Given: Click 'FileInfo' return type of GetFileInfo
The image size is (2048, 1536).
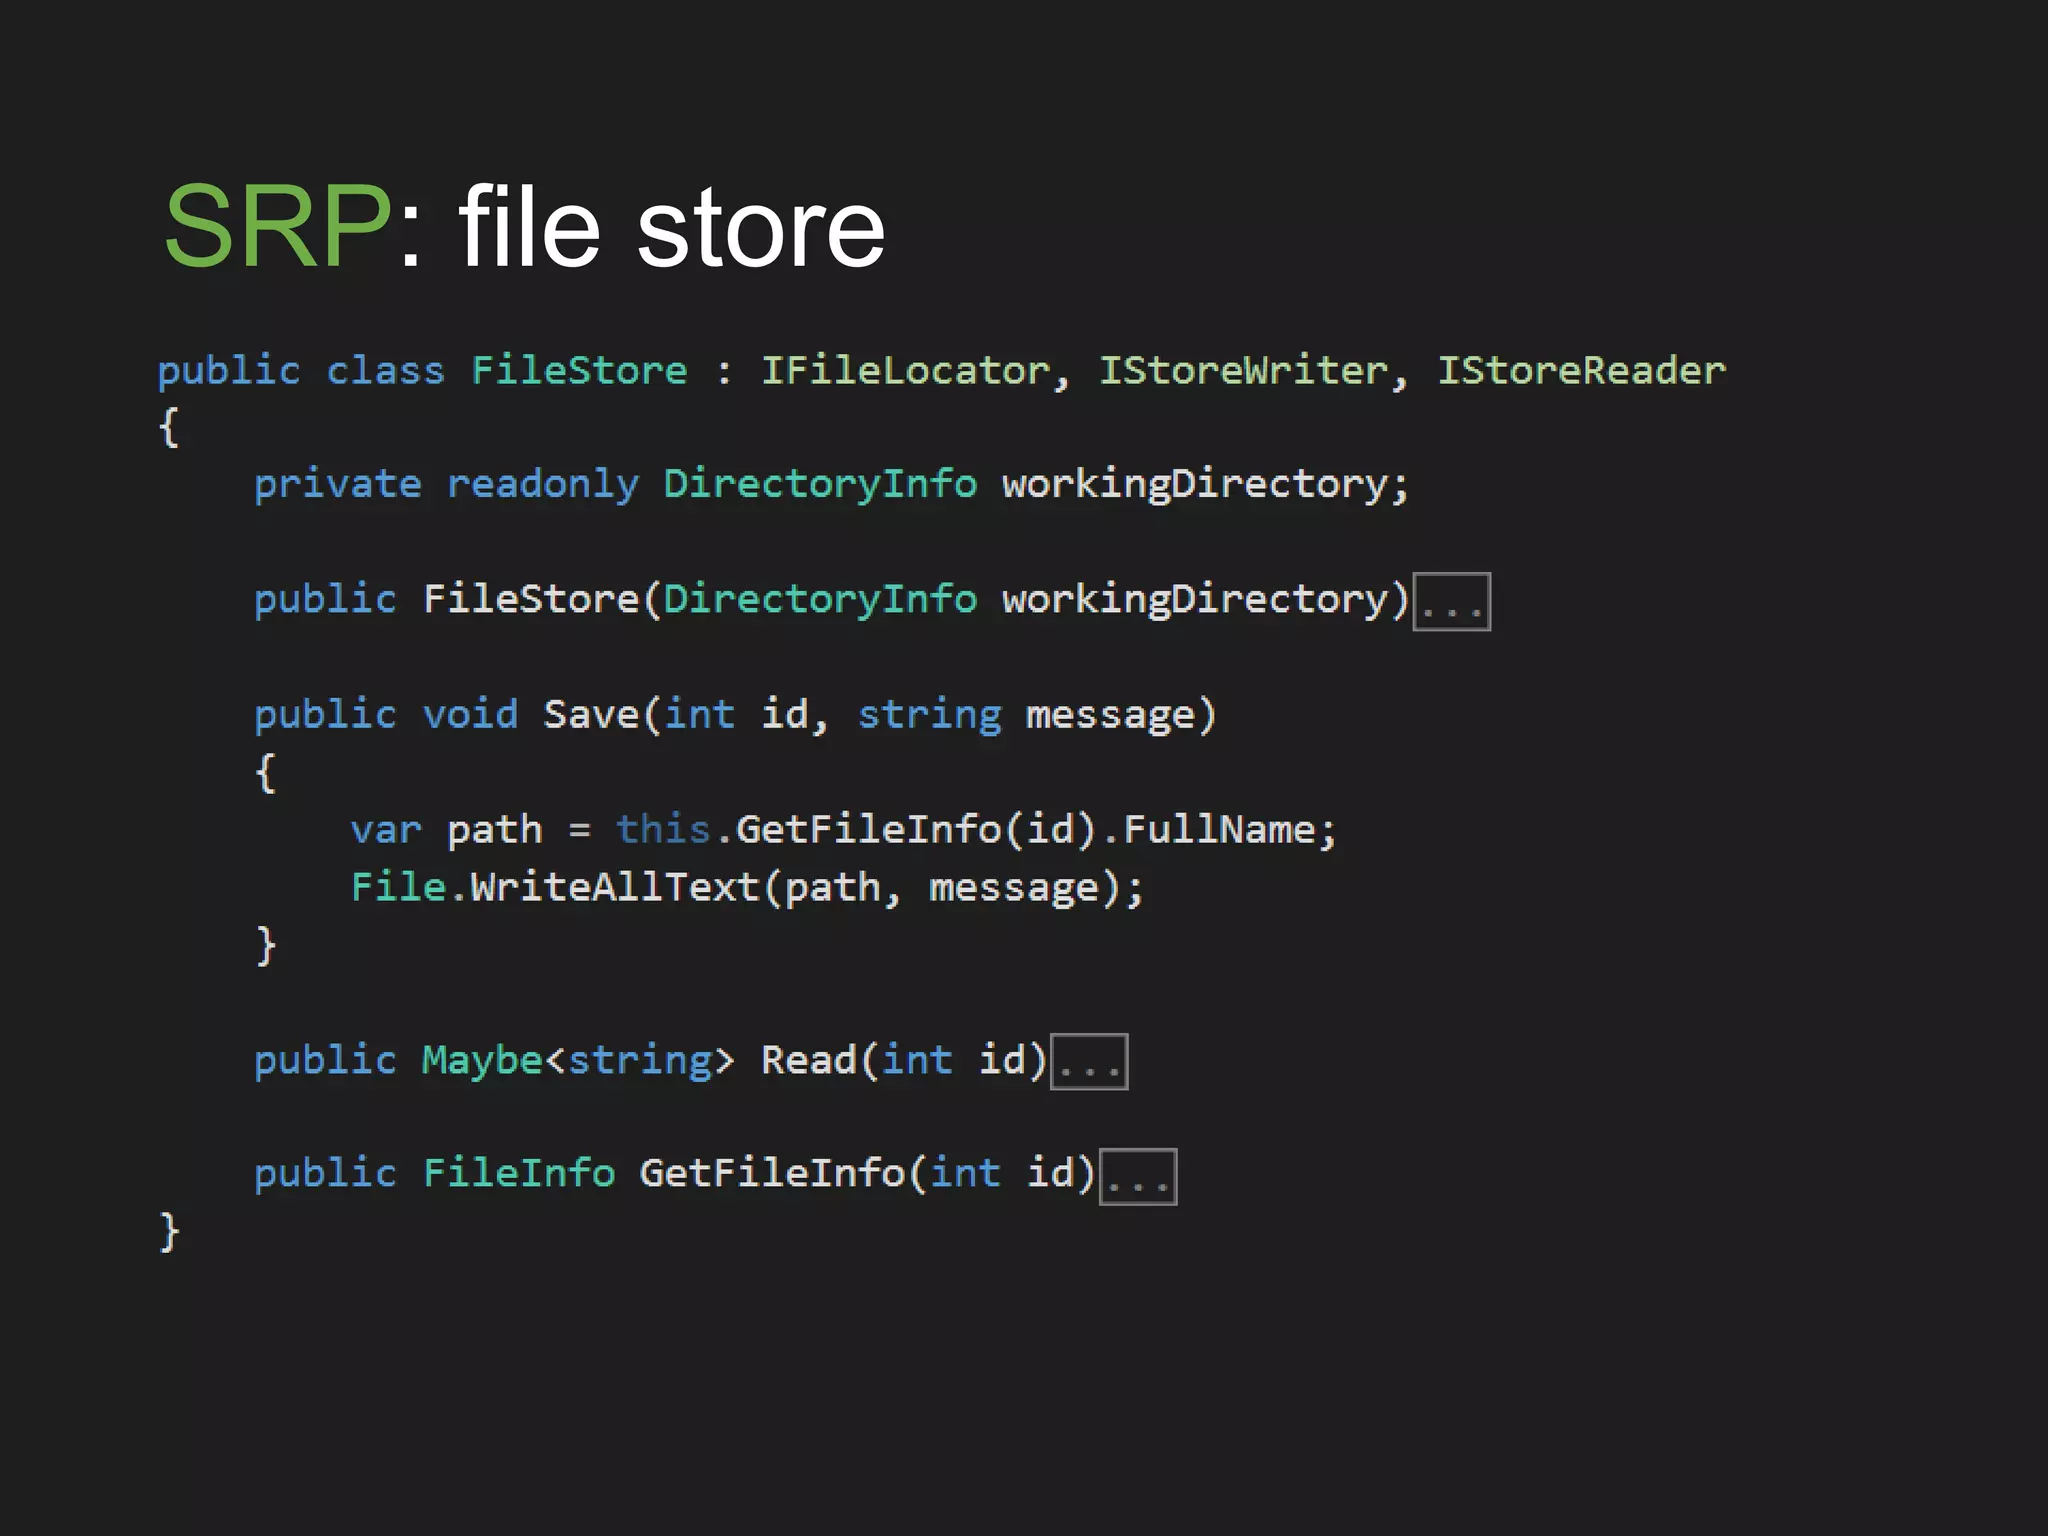Looking at the screenshot, I should tap(518, 1173).
